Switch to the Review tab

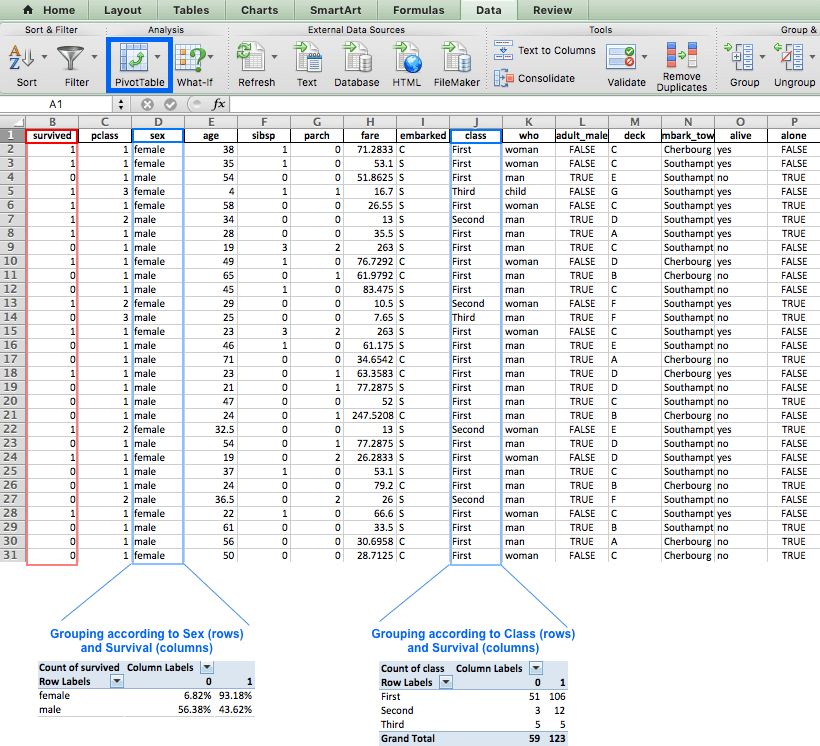pos(551,10)
